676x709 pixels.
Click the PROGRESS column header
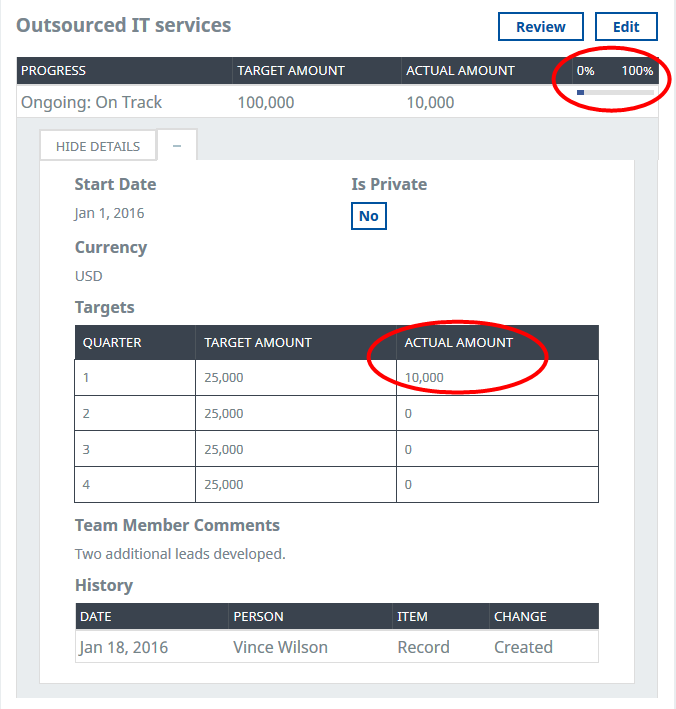tap(54, 71)
